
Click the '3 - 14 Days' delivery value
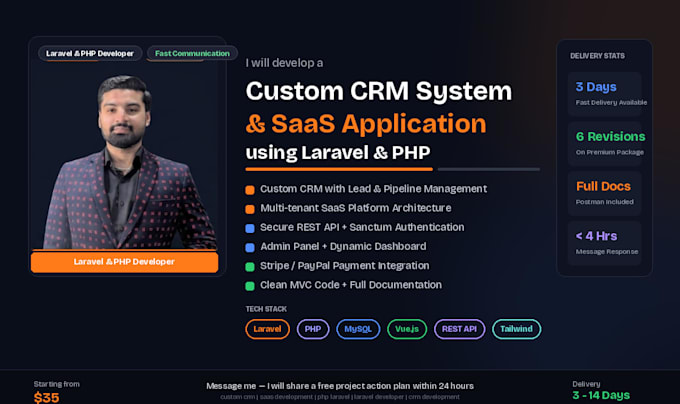(601, 395)
